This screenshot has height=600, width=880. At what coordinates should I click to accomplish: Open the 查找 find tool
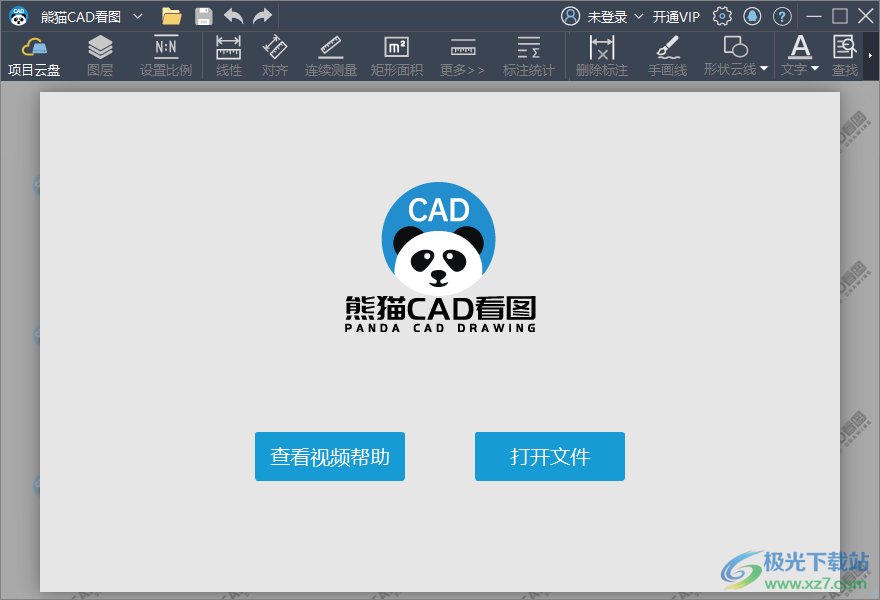(x=845, y=57)
